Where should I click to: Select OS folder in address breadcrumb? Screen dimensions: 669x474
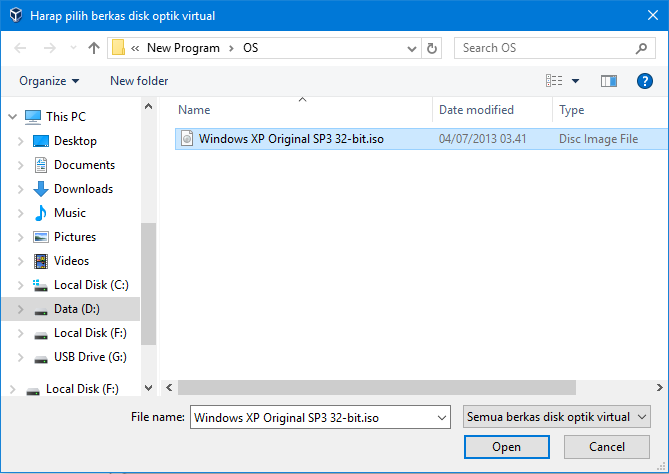point(250,48)
